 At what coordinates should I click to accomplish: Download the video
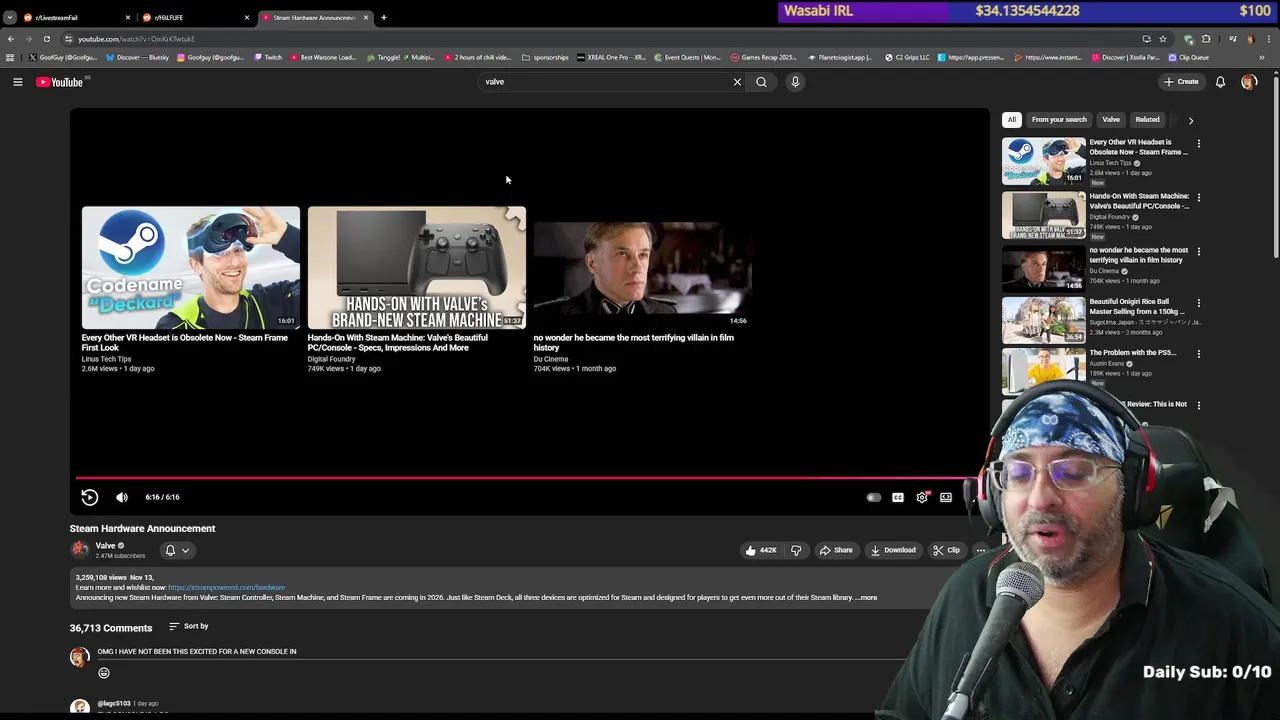pos(893,550)
